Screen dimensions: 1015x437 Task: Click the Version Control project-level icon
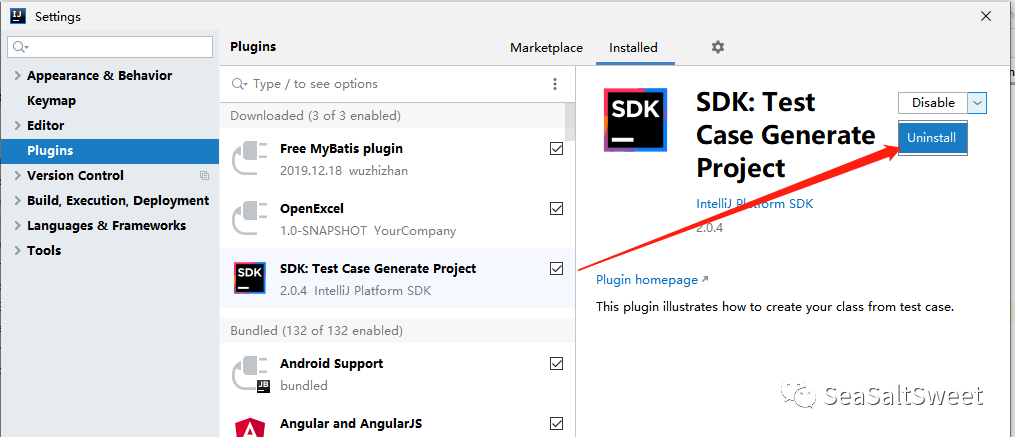(x=205, y=175)
